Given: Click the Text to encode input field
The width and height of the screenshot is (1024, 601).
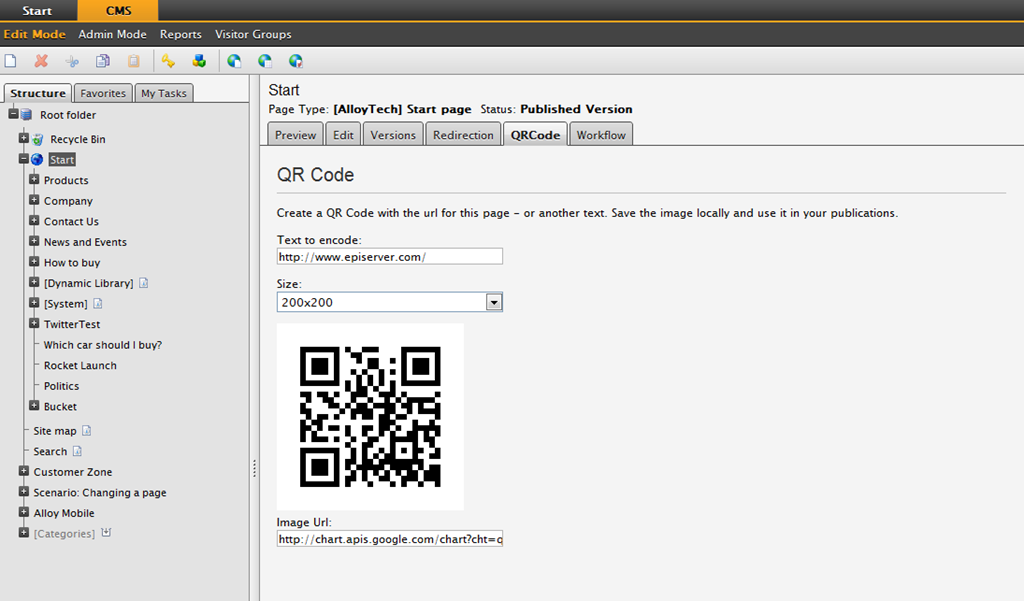Looking at the screenshot, I should (x=389, y=257).
